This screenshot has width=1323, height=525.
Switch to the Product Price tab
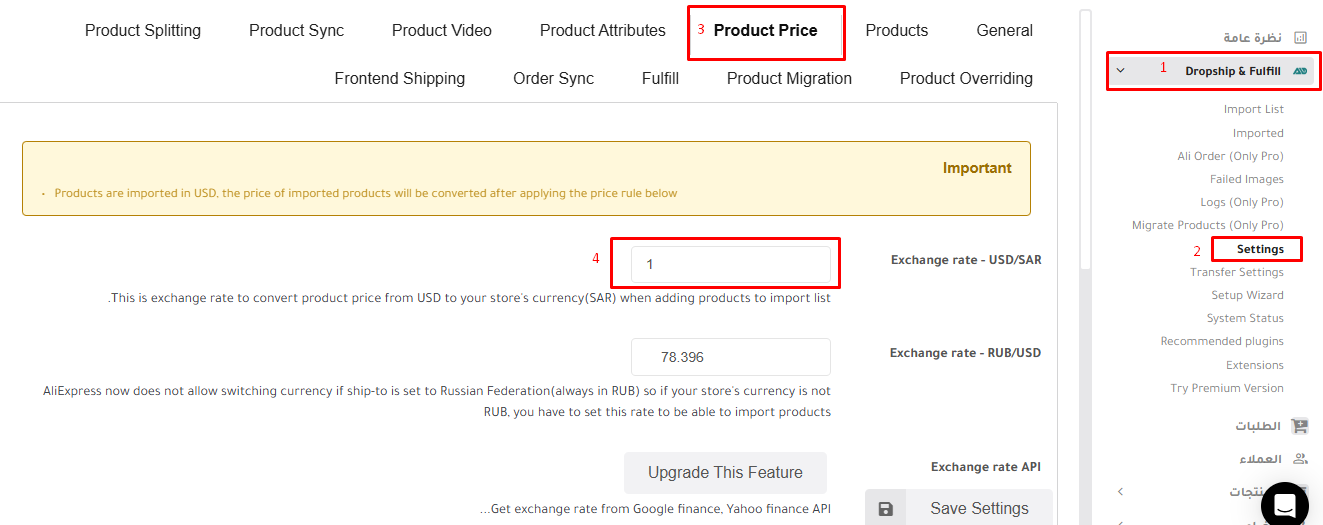tap(765, 30)
